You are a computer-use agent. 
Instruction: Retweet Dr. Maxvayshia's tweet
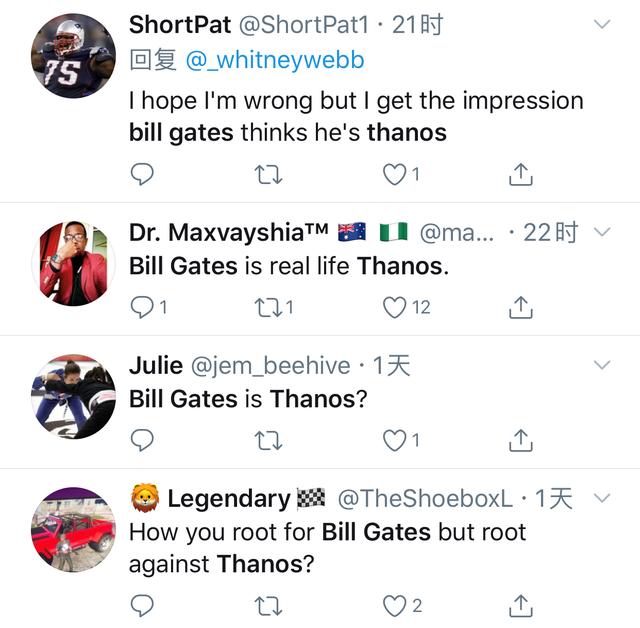268,307
